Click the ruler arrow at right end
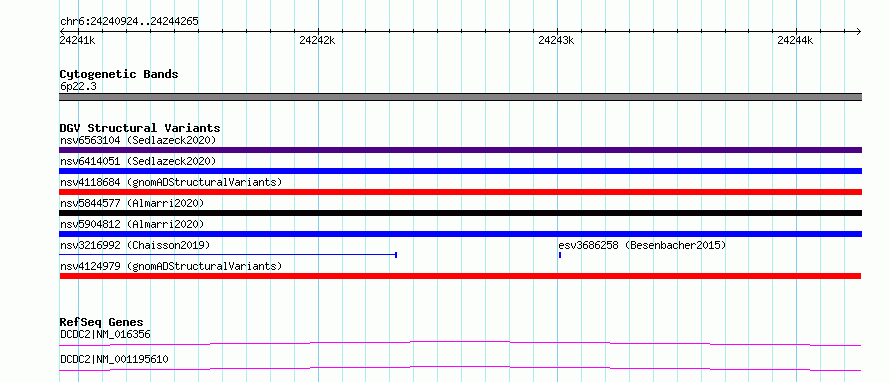Screen dimensions: 890x382 [858, 31]
